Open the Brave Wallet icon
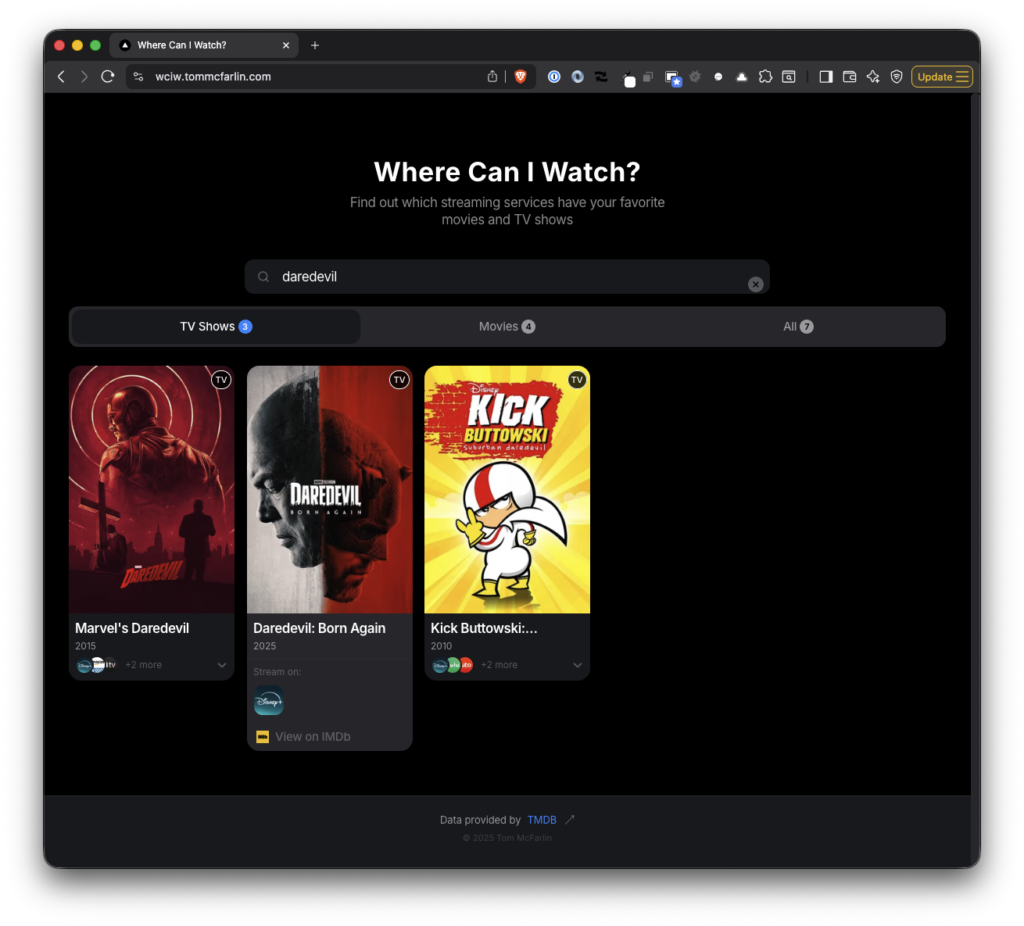 (850, 77)
